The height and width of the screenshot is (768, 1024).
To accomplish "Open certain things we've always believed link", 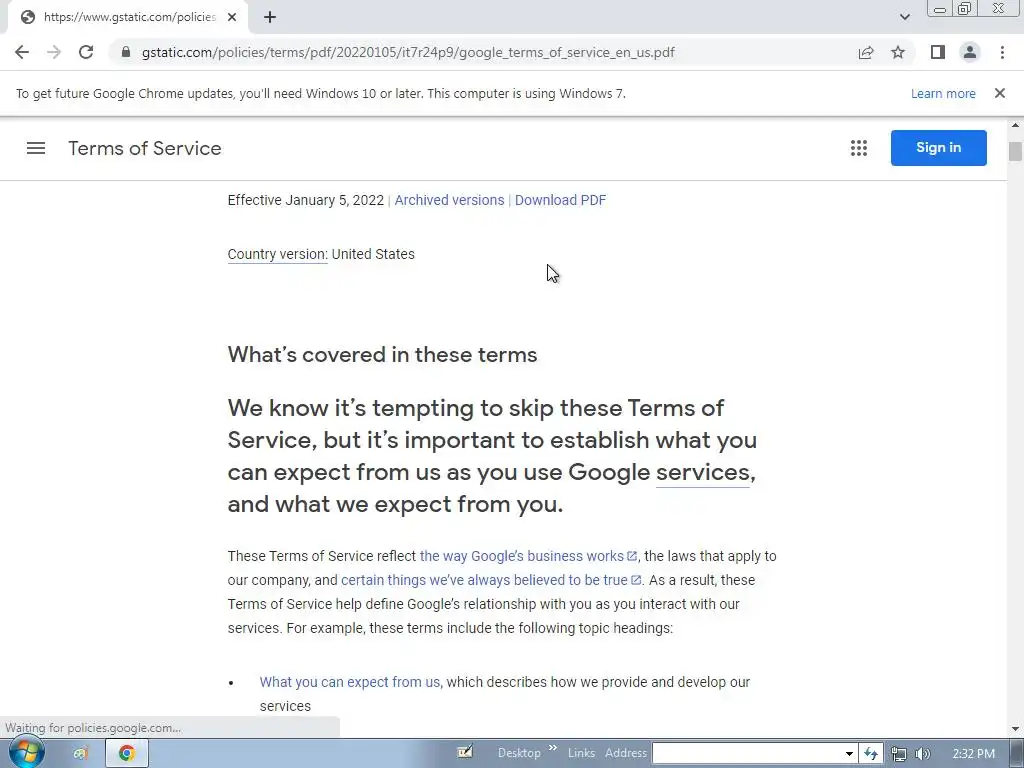I will pyautogui.click(x=490, y=580).
